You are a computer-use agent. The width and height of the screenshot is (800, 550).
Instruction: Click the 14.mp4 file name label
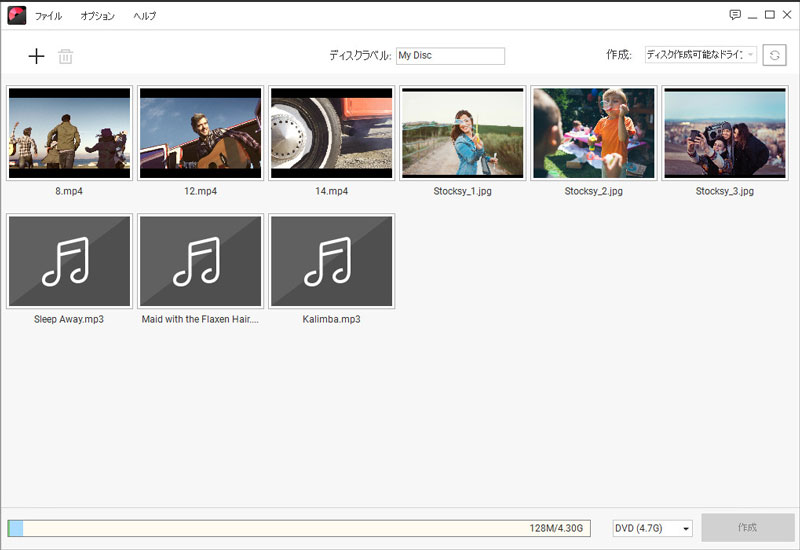[332, 191]
